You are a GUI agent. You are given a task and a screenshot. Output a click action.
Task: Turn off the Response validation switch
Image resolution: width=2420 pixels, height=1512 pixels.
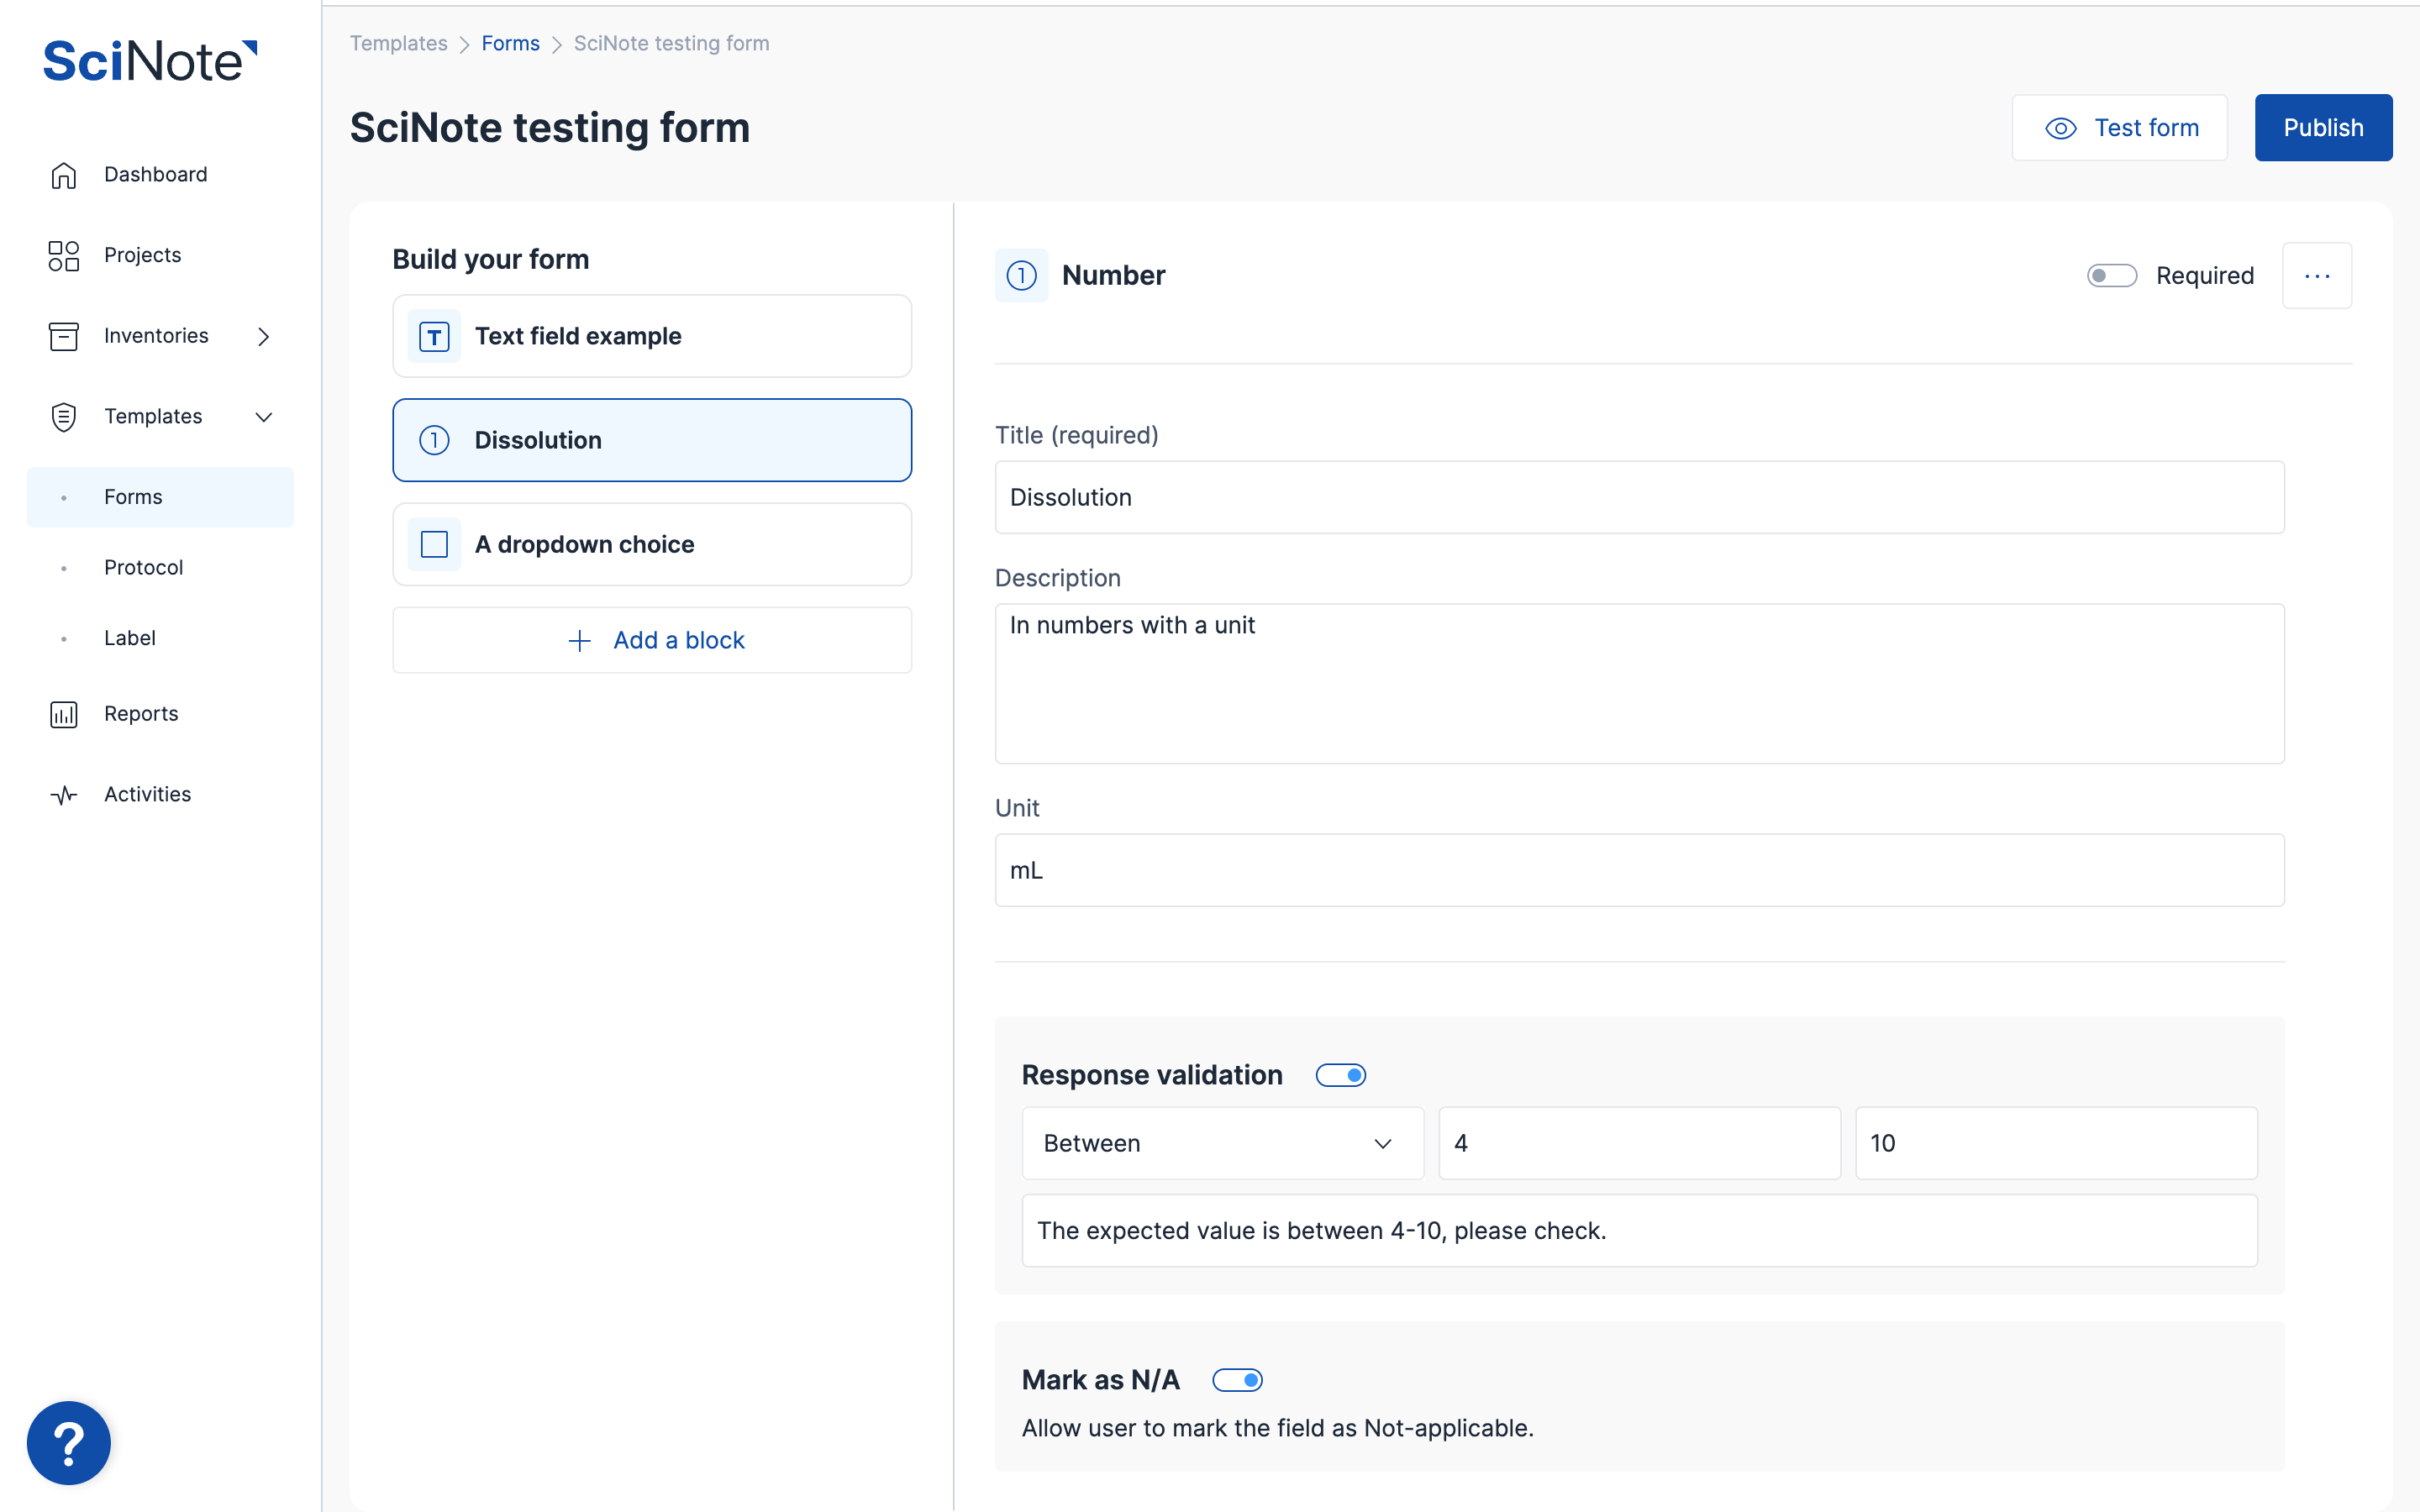1340,1075
